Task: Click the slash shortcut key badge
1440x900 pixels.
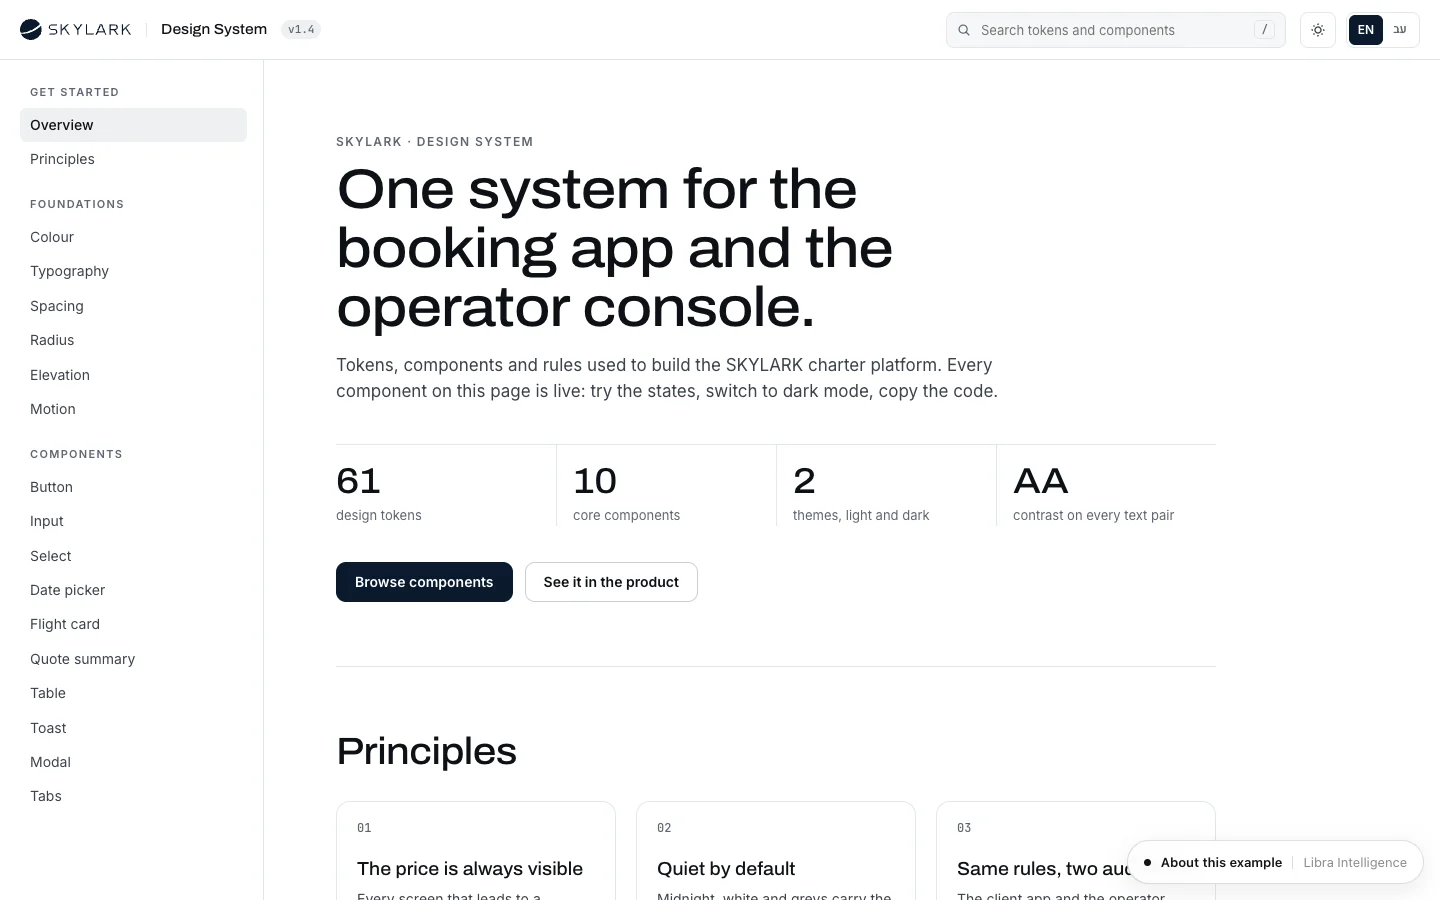Action: (x=1265, y=30)
